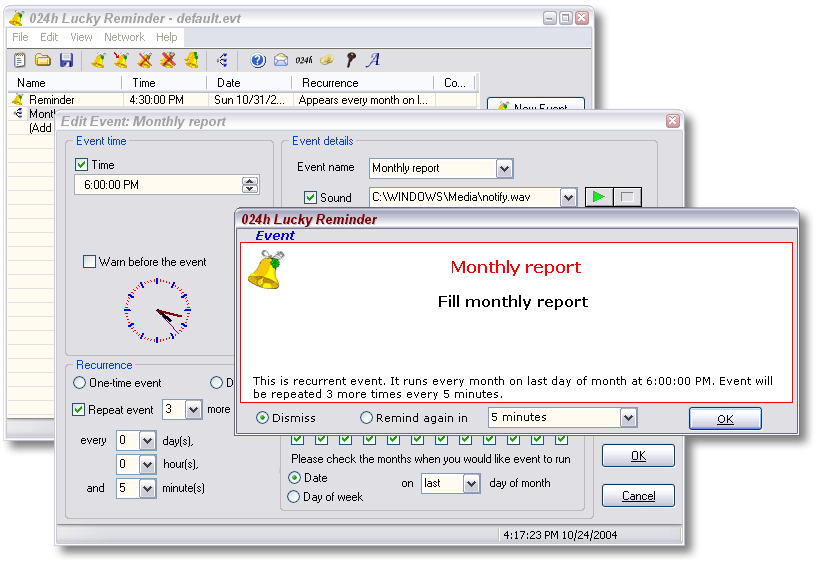Open the Edit menu

coord(49,37)
